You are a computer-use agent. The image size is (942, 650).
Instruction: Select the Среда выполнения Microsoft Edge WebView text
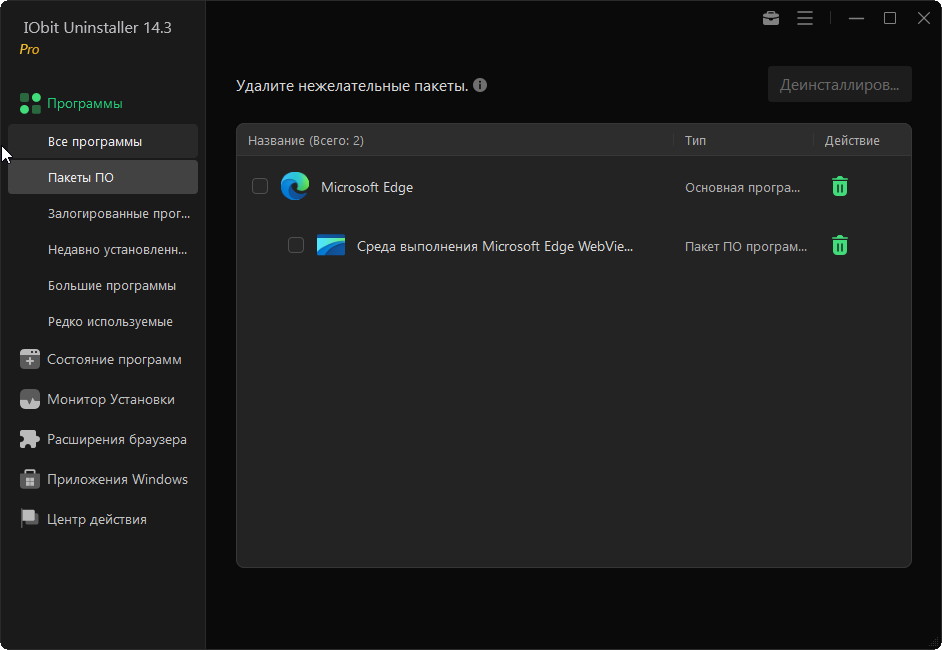[x=495, y=246]
